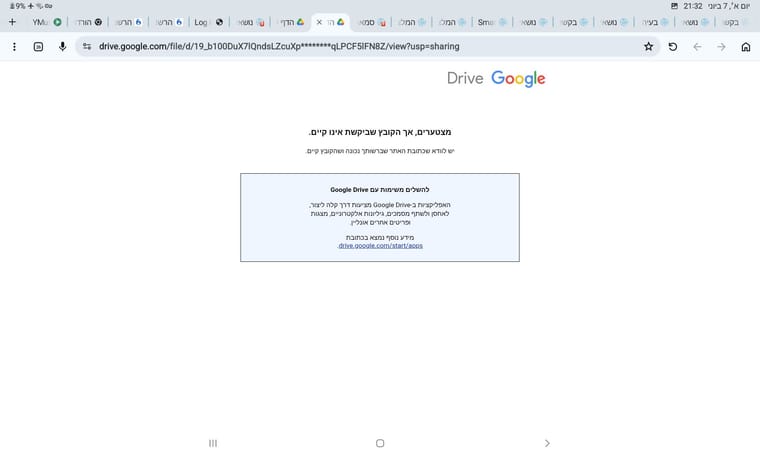Open a new tab with the plus button
Image resolution: width=760 pixels, height=456 pixels.
pyautogui.click(x=12, y=22)
